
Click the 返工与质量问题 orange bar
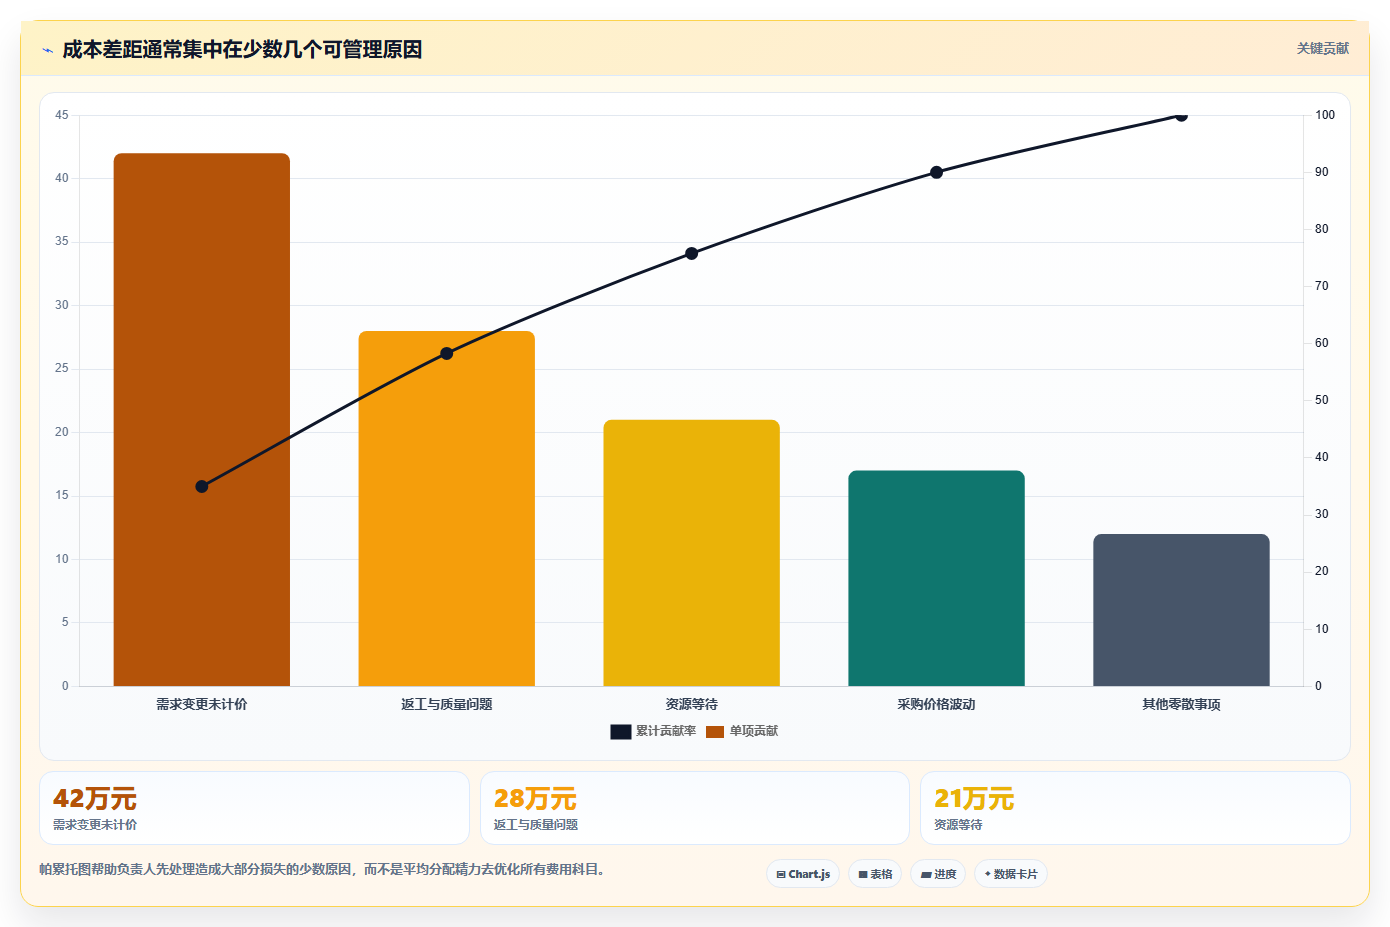447,508
